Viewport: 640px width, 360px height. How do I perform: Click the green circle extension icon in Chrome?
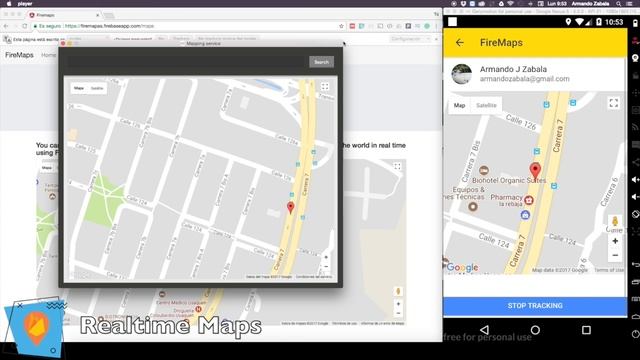[x=427, y=26]
